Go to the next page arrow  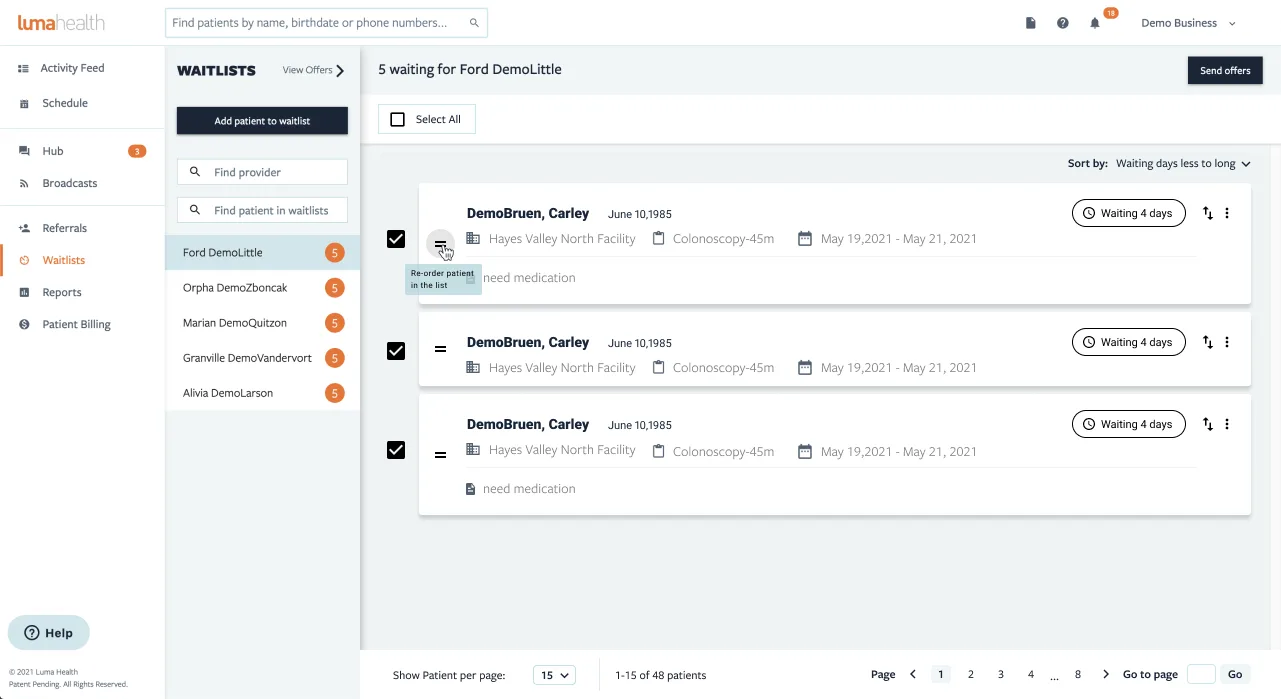[x=1105, y=674]
